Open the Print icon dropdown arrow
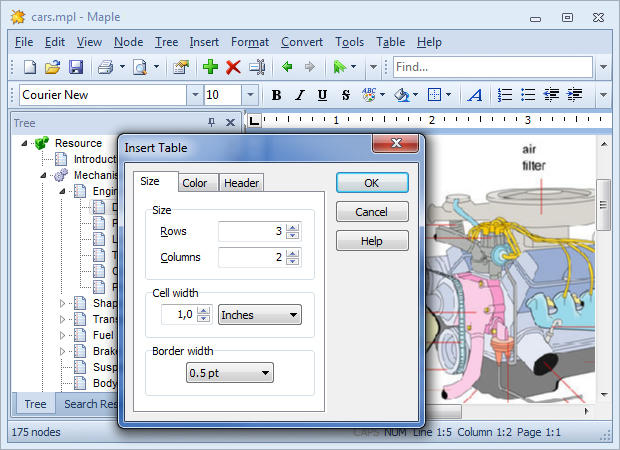620x450 pixels. [x=122, y=67]
